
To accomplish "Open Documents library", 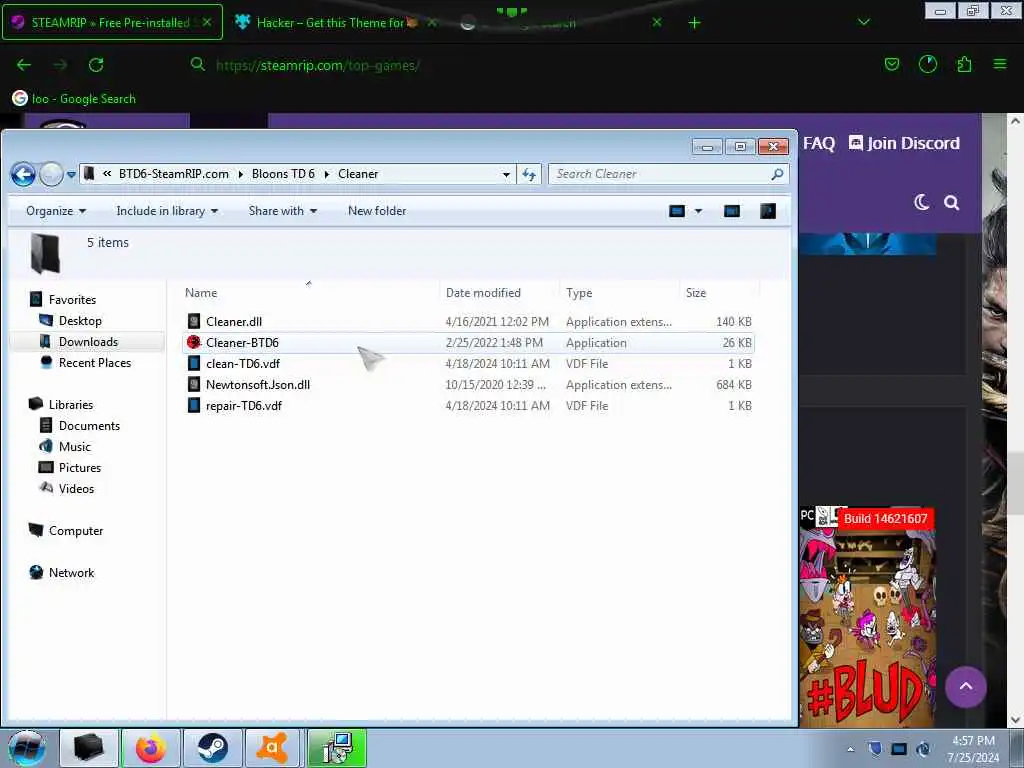I will pyautogui.click(x=89, y=426).
